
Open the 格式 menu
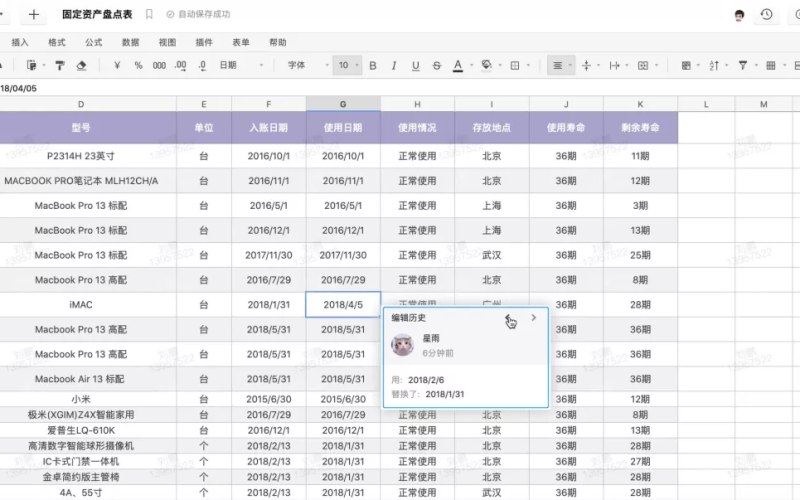[57, 42]
